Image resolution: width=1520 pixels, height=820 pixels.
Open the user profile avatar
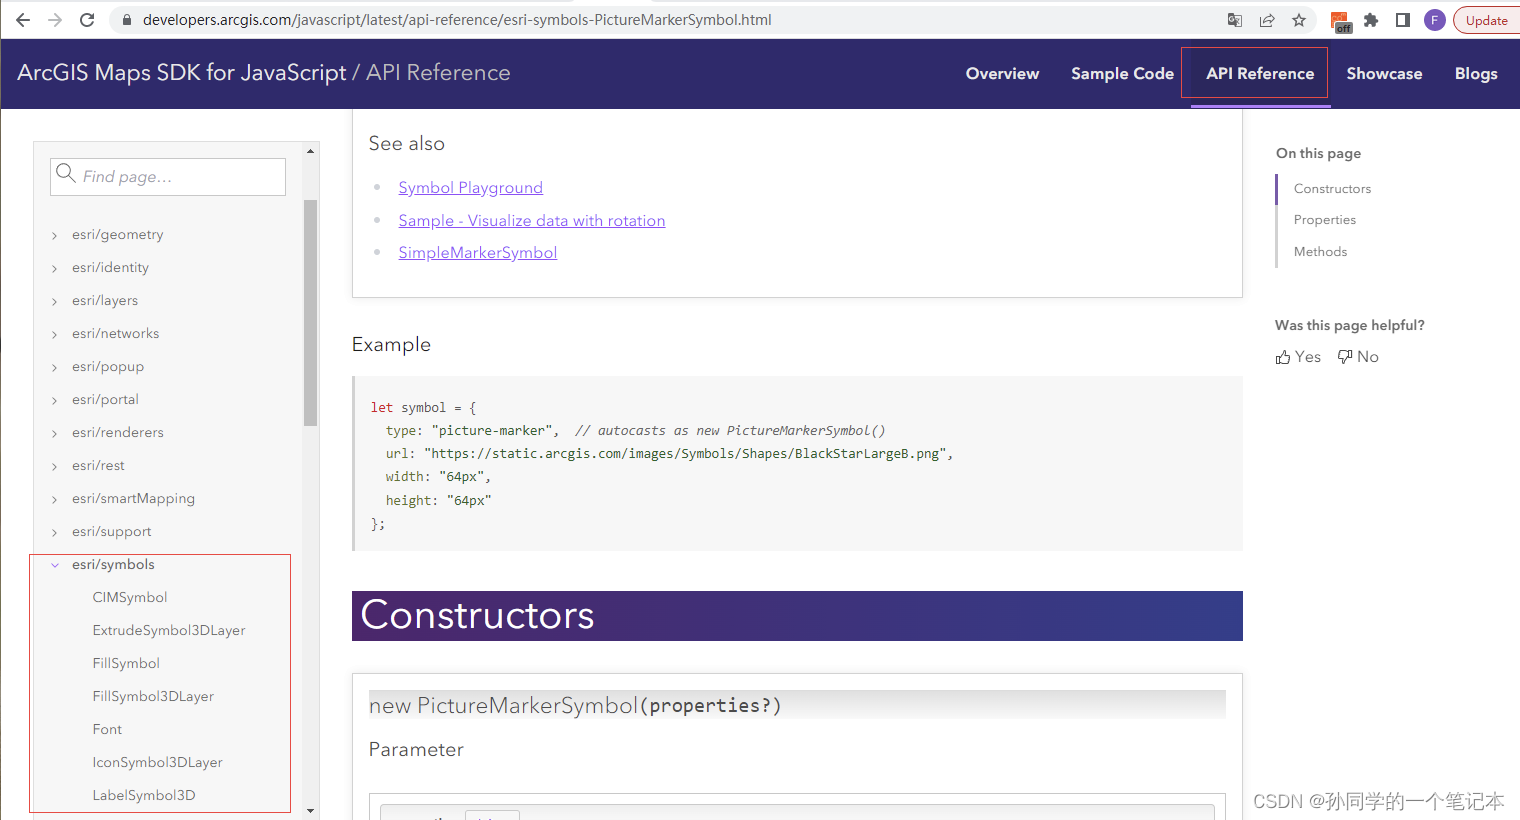click(1435, 20)
